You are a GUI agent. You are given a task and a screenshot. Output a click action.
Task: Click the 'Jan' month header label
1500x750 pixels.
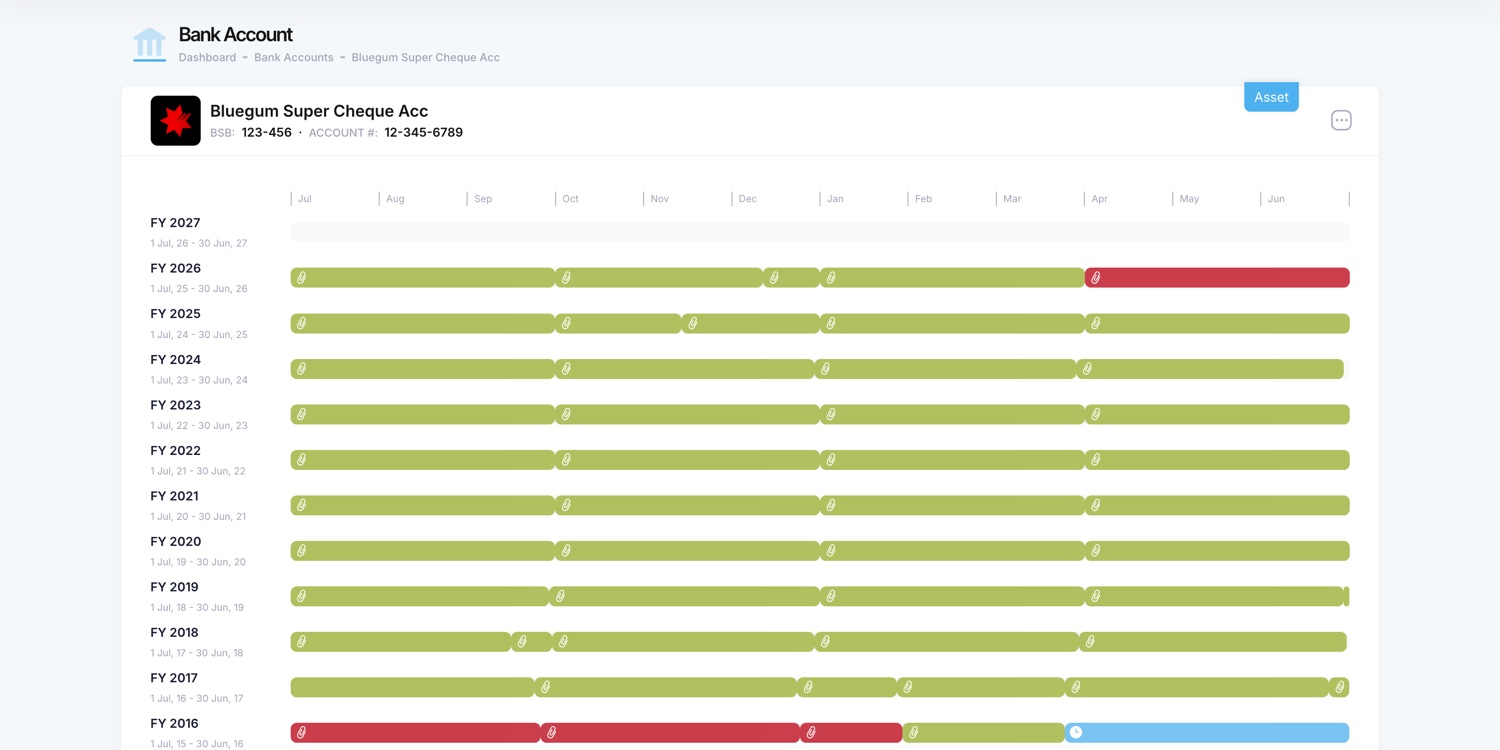click(x=835, y=199)
